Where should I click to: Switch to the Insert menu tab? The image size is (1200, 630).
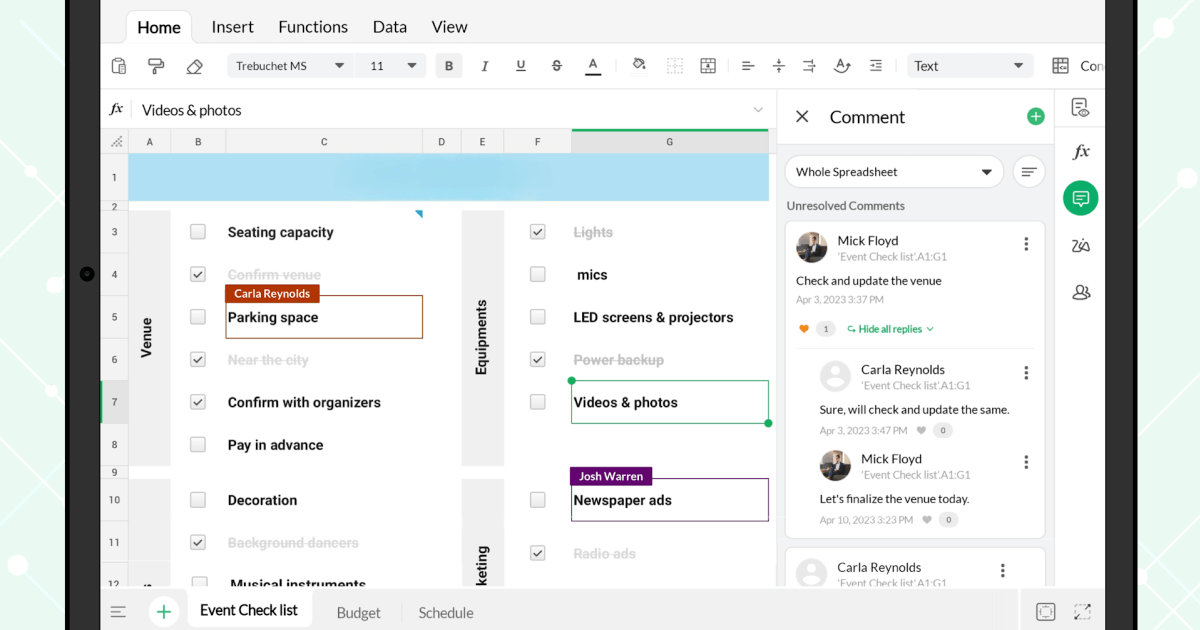[232, 26]
